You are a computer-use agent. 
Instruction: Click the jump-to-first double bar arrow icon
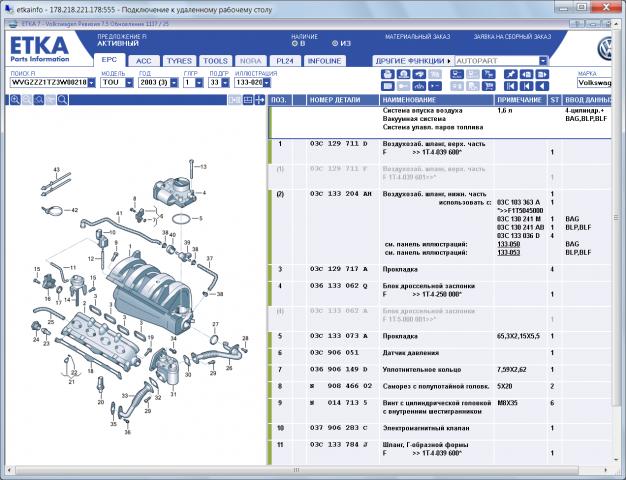(x=511, y=86)
